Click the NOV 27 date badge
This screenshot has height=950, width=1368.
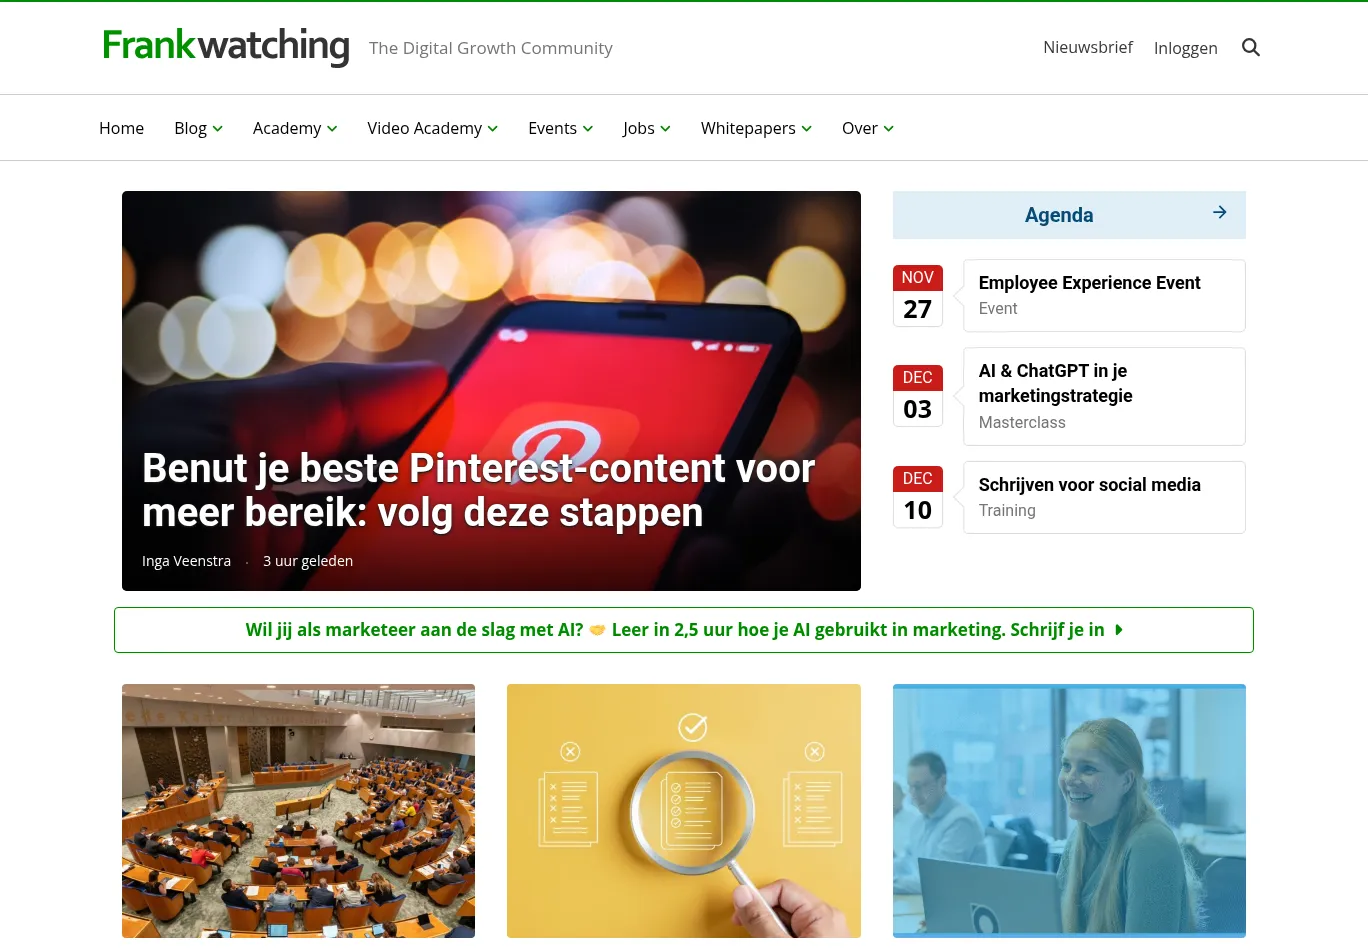[917, 295]
